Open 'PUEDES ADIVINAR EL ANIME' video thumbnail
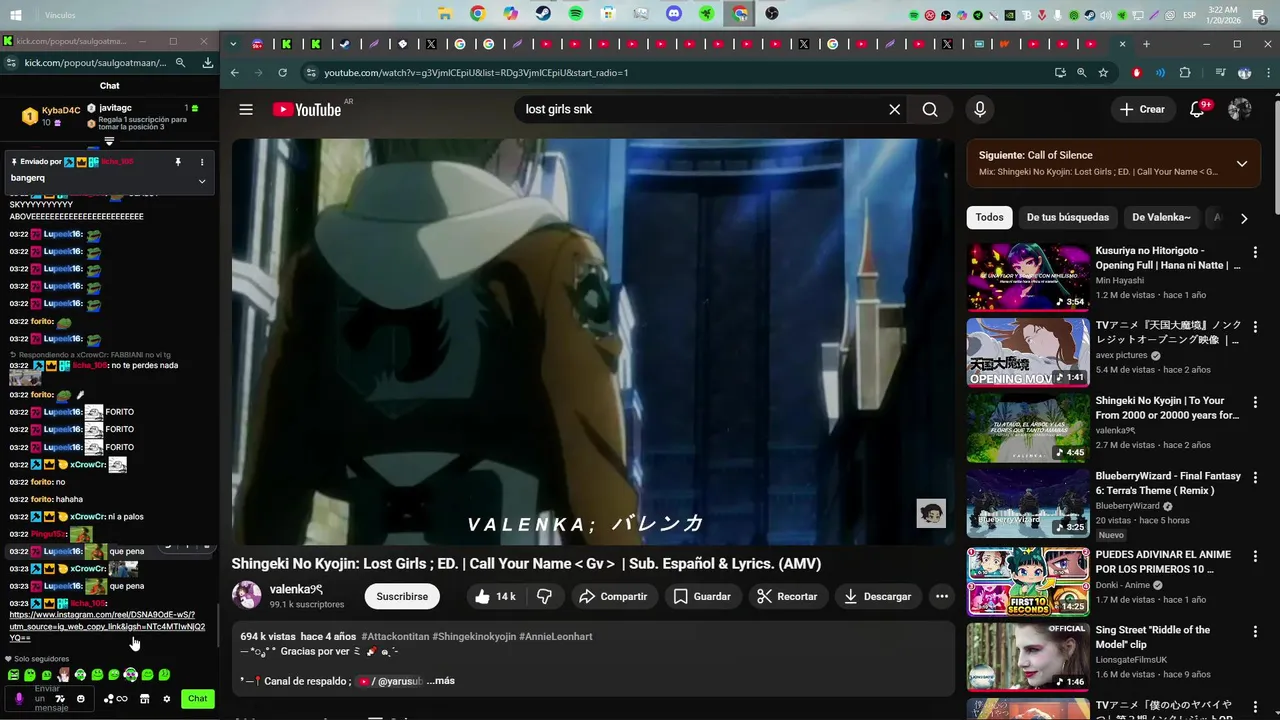The height and width of the screenshot is (720, 1280). click(x=1028, y=581)
